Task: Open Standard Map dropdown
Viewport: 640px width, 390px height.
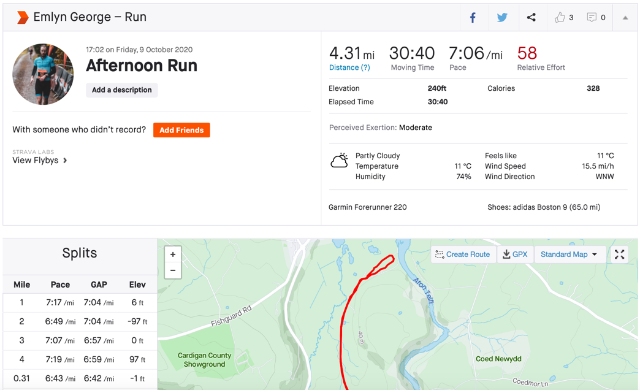Action: (x=569, y=255)
